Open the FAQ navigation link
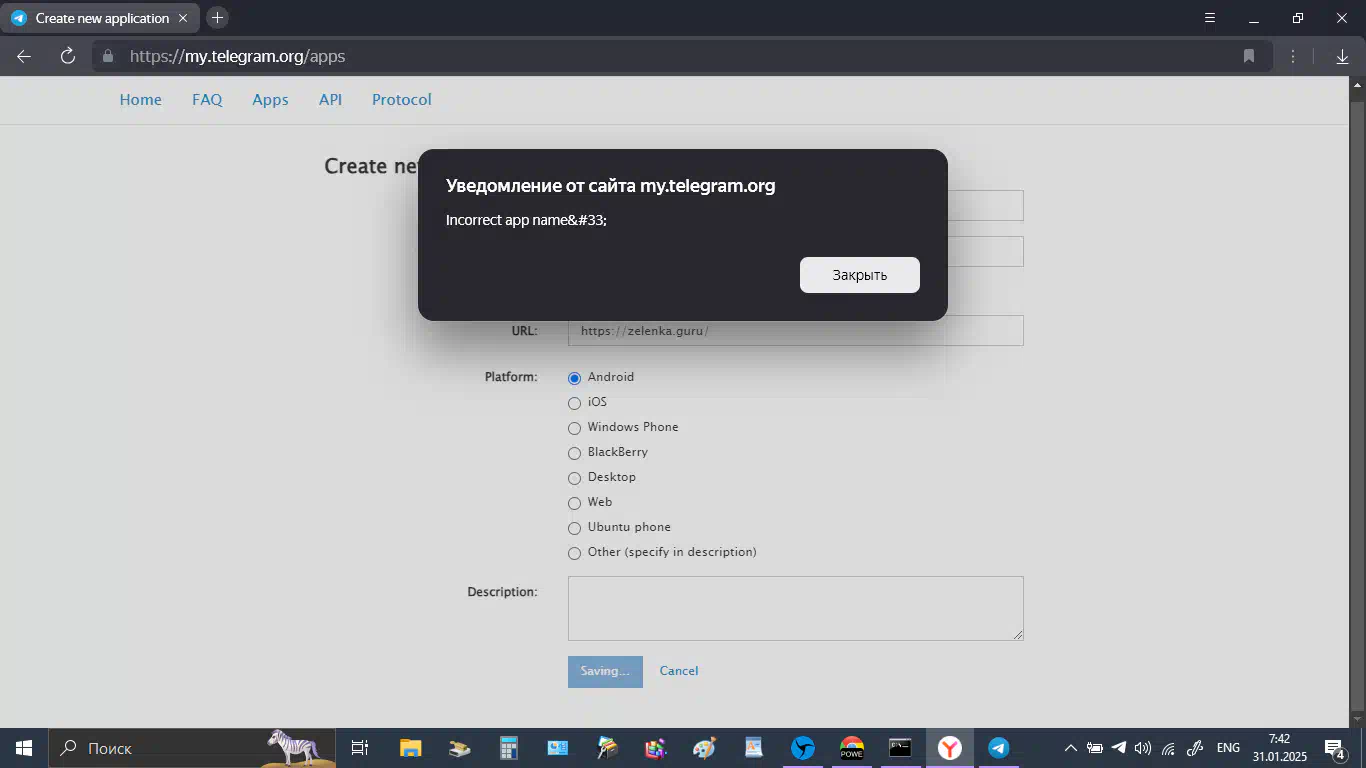The image size is (1366, 768). (207, 100)
